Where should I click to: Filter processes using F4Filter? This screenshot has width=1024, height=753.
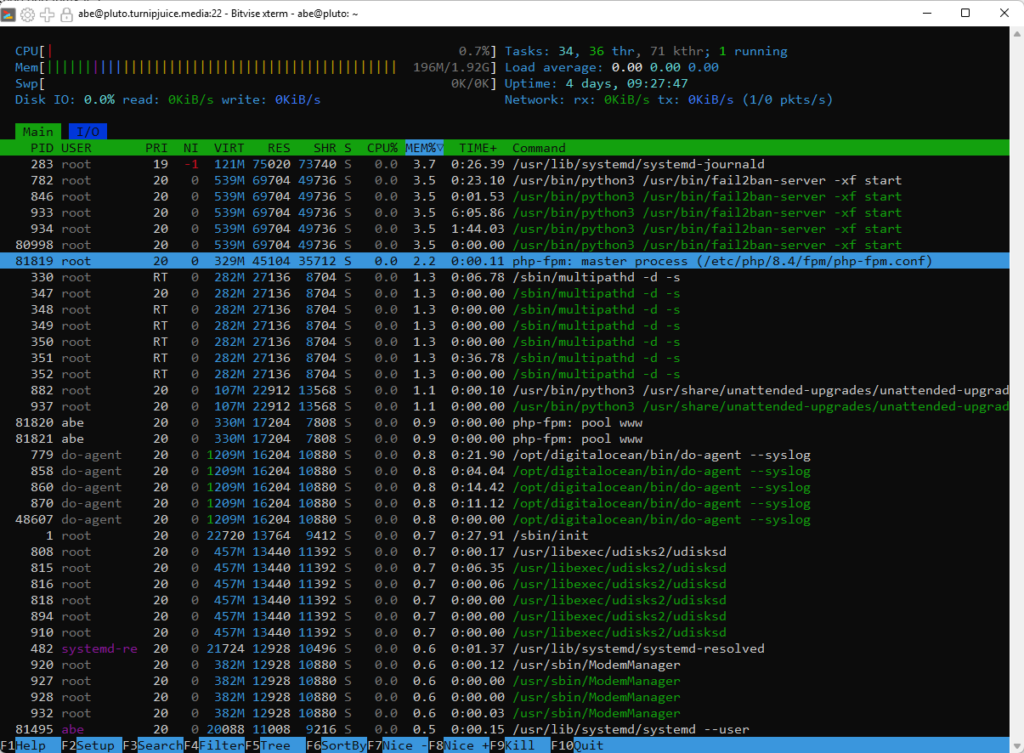(215, 745)
